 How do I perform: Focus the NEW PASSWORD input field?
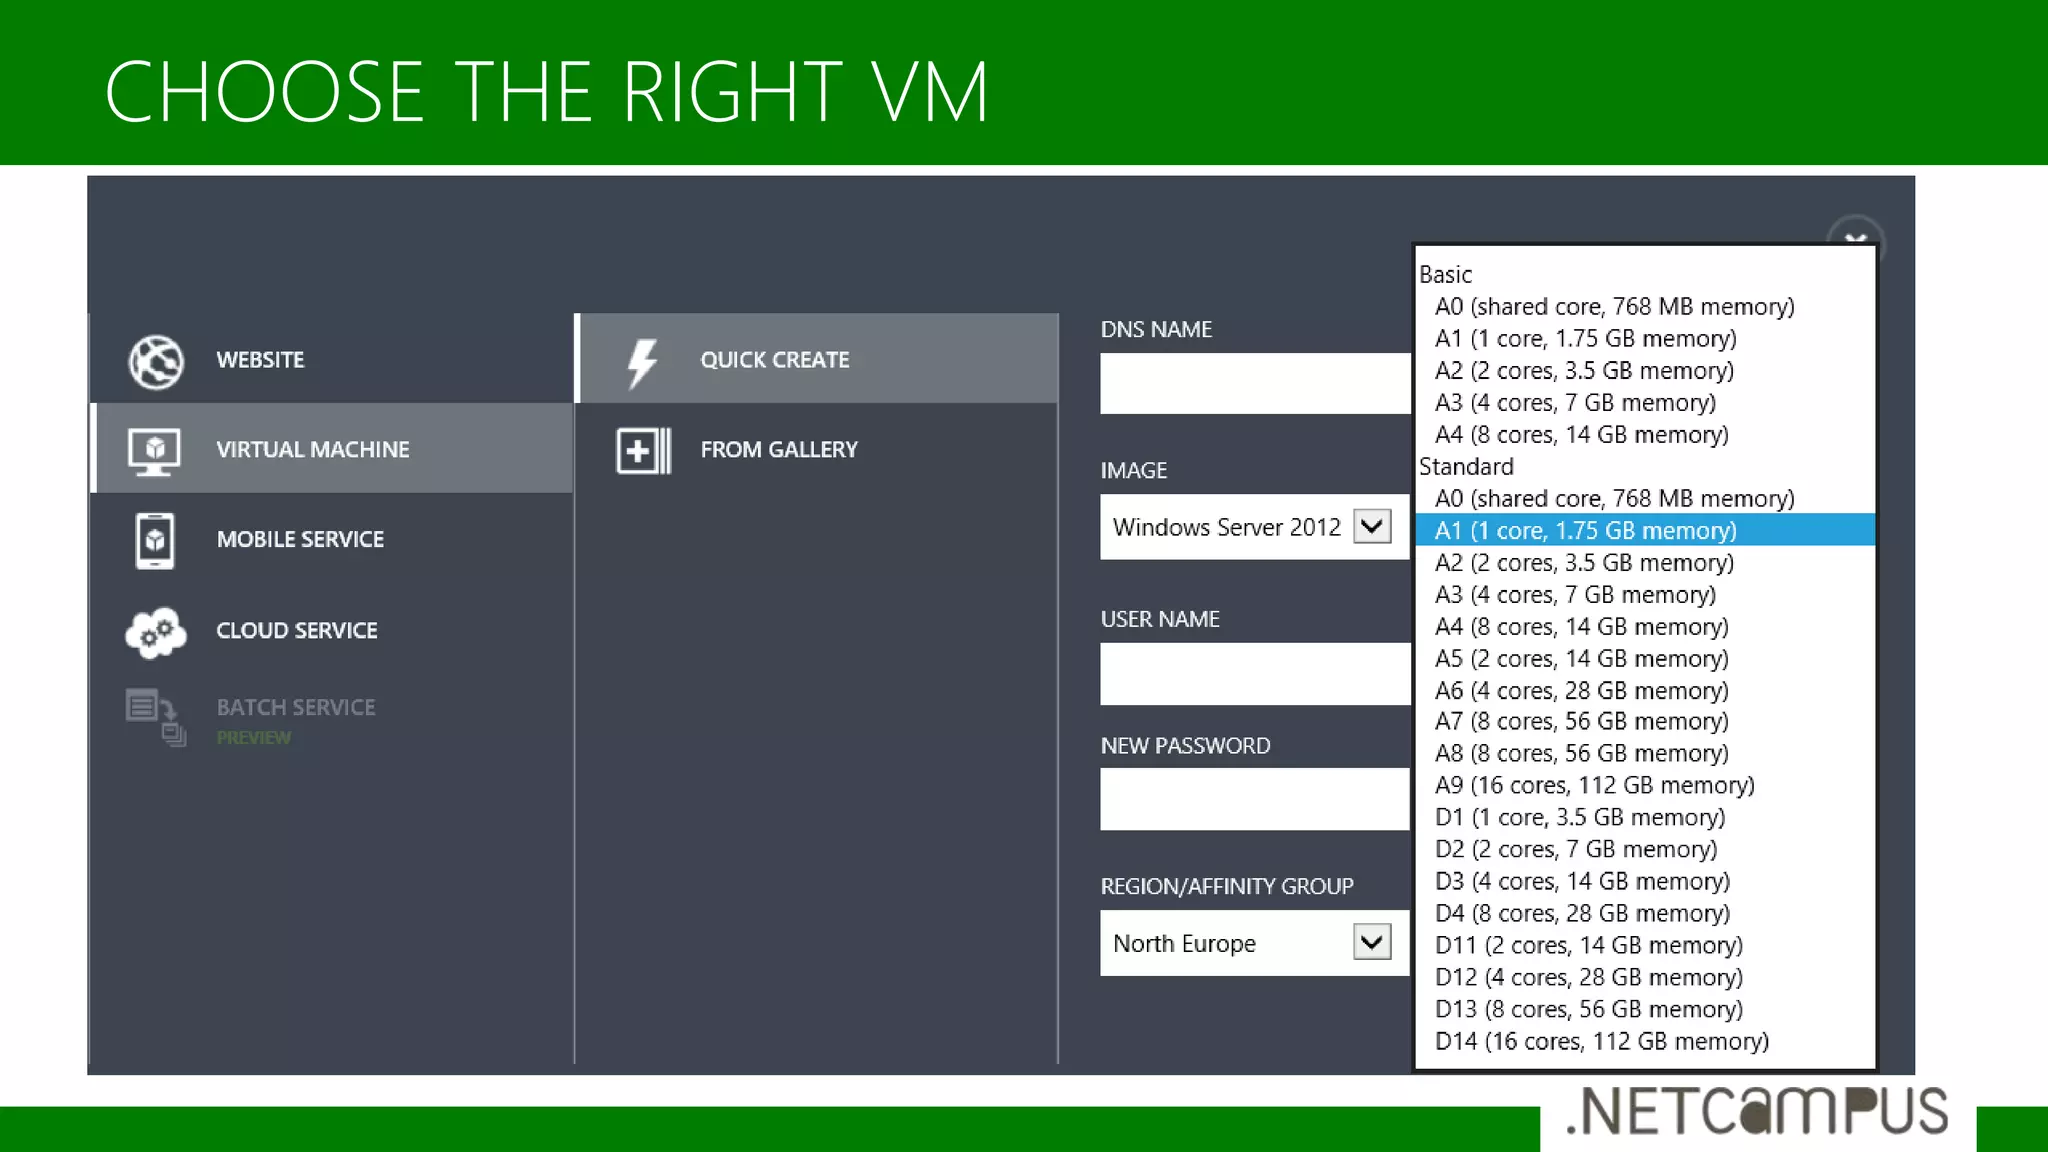[x=1256, y=799]
